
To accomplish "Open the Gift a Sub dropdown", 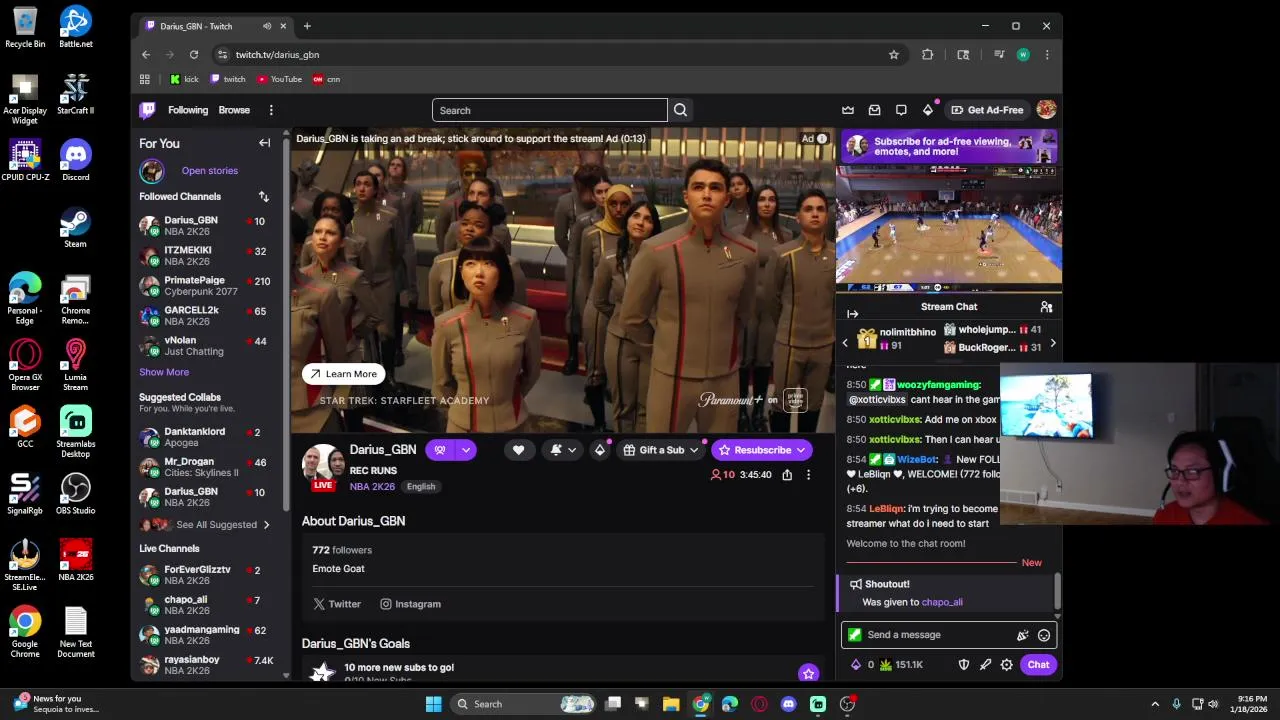I will (x=661, y=450).
